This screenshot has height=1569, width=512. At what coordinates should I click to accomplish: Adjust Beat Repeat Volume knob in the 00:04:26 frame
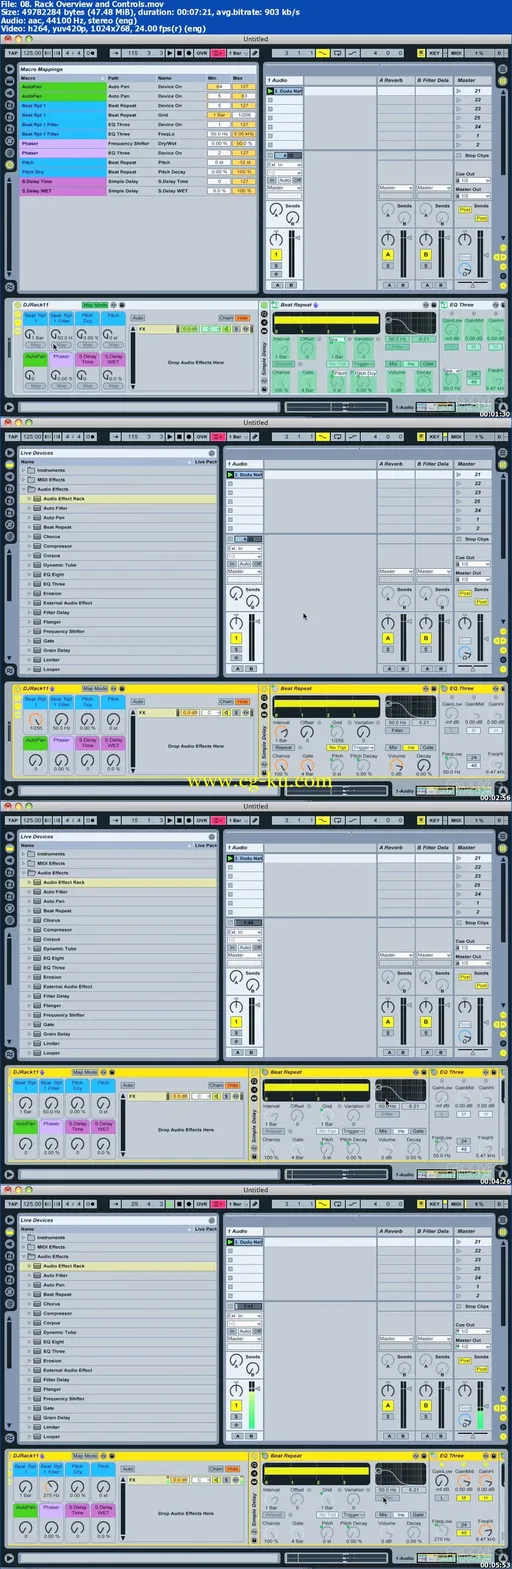click(x=386, y=1150)
